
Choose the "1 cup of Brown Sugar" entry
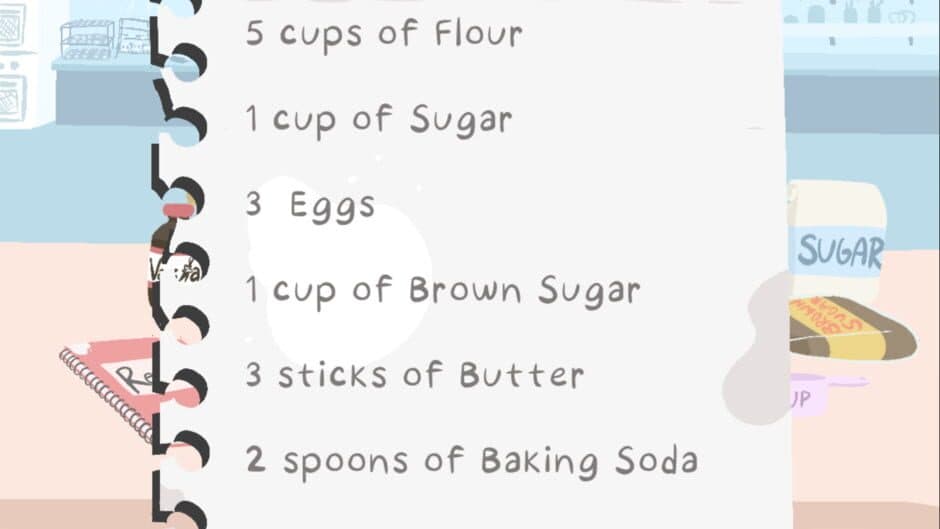442,291
